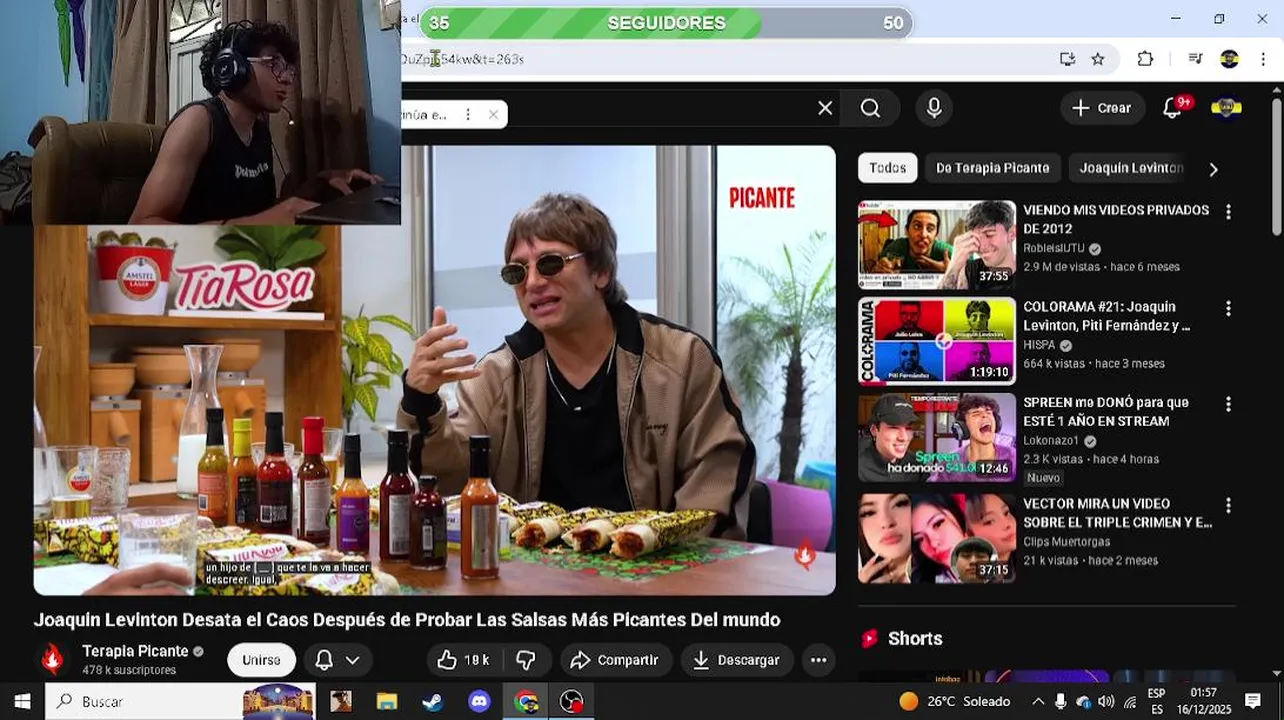Click the video player frame
The width and height of the screenshot is (1284, 720).
[x=434, y=371]
